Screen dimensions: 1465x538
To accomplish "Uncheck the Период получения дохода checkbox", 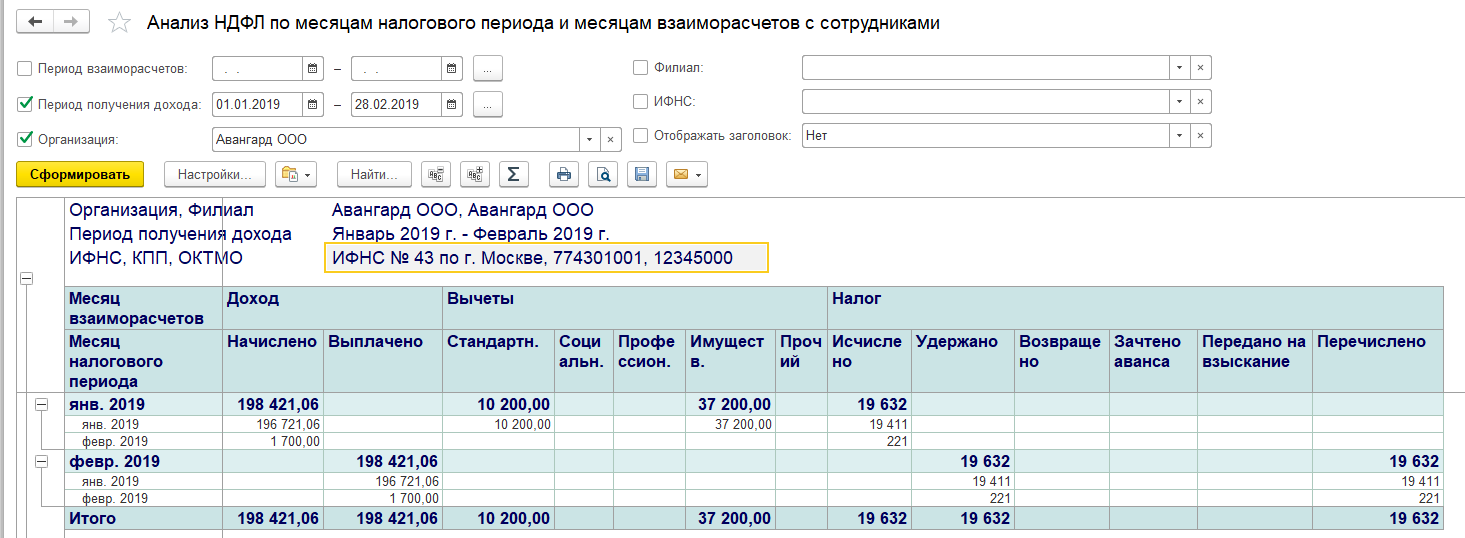I will [x=25, y=103].
